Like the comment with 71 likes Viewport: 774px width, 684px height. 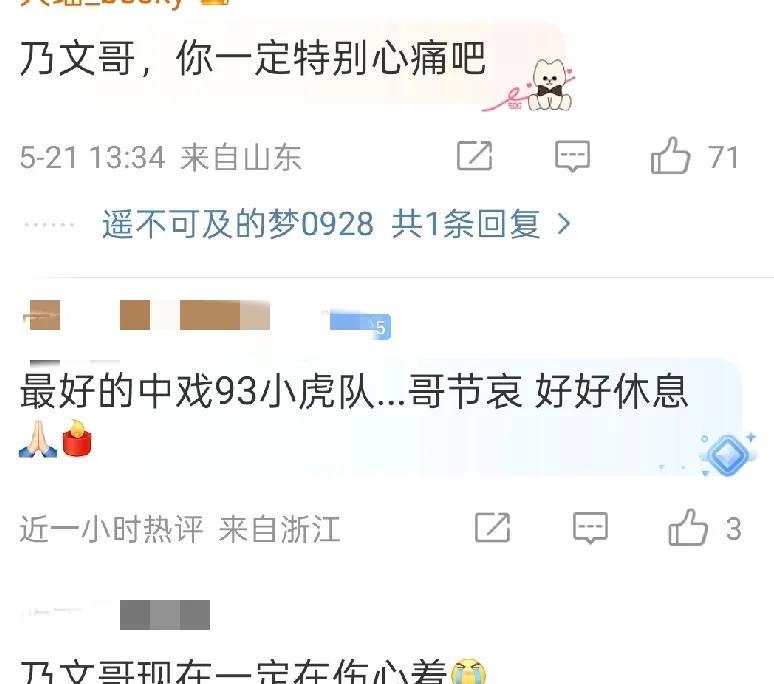pos(670,155)
